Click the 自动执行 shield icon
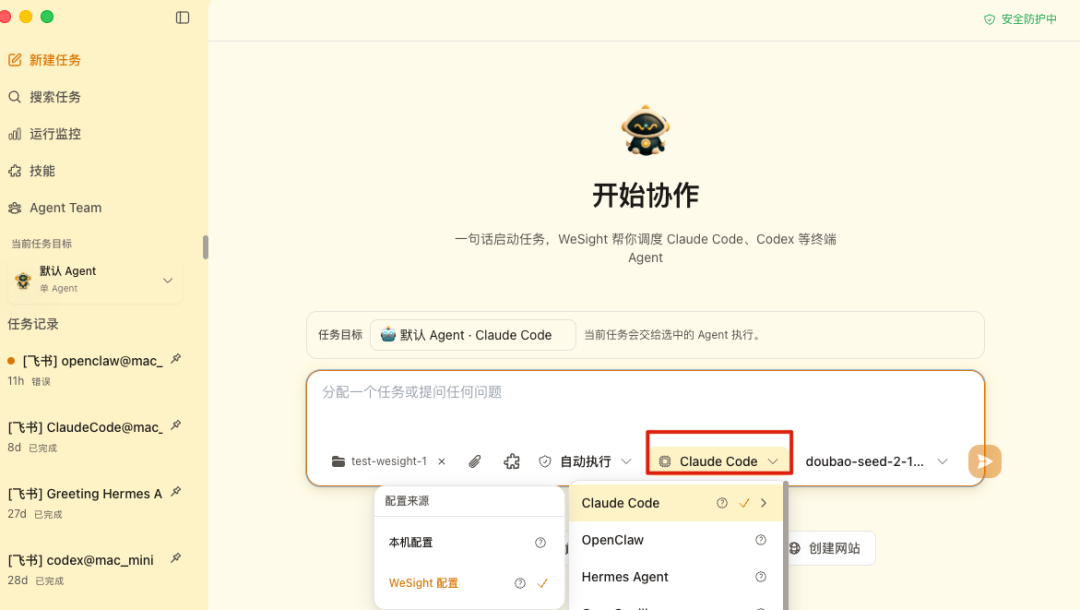This screenshot has width=1080, height=610. pos(545,461)
